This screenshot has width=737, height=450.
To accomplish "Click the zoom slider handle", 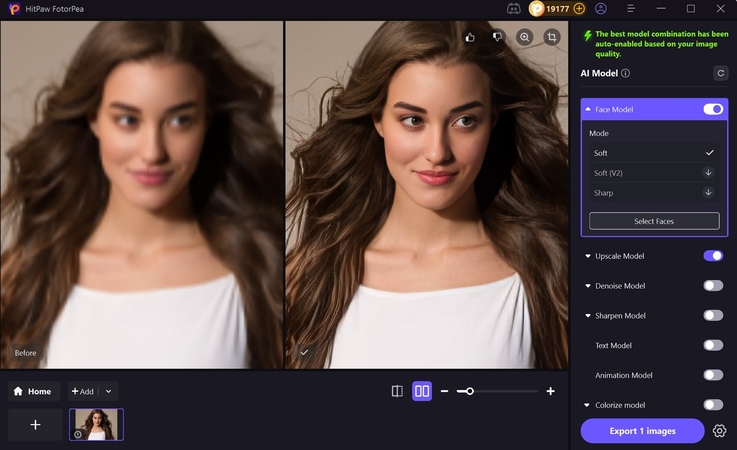I will click(x=469, y=391).
